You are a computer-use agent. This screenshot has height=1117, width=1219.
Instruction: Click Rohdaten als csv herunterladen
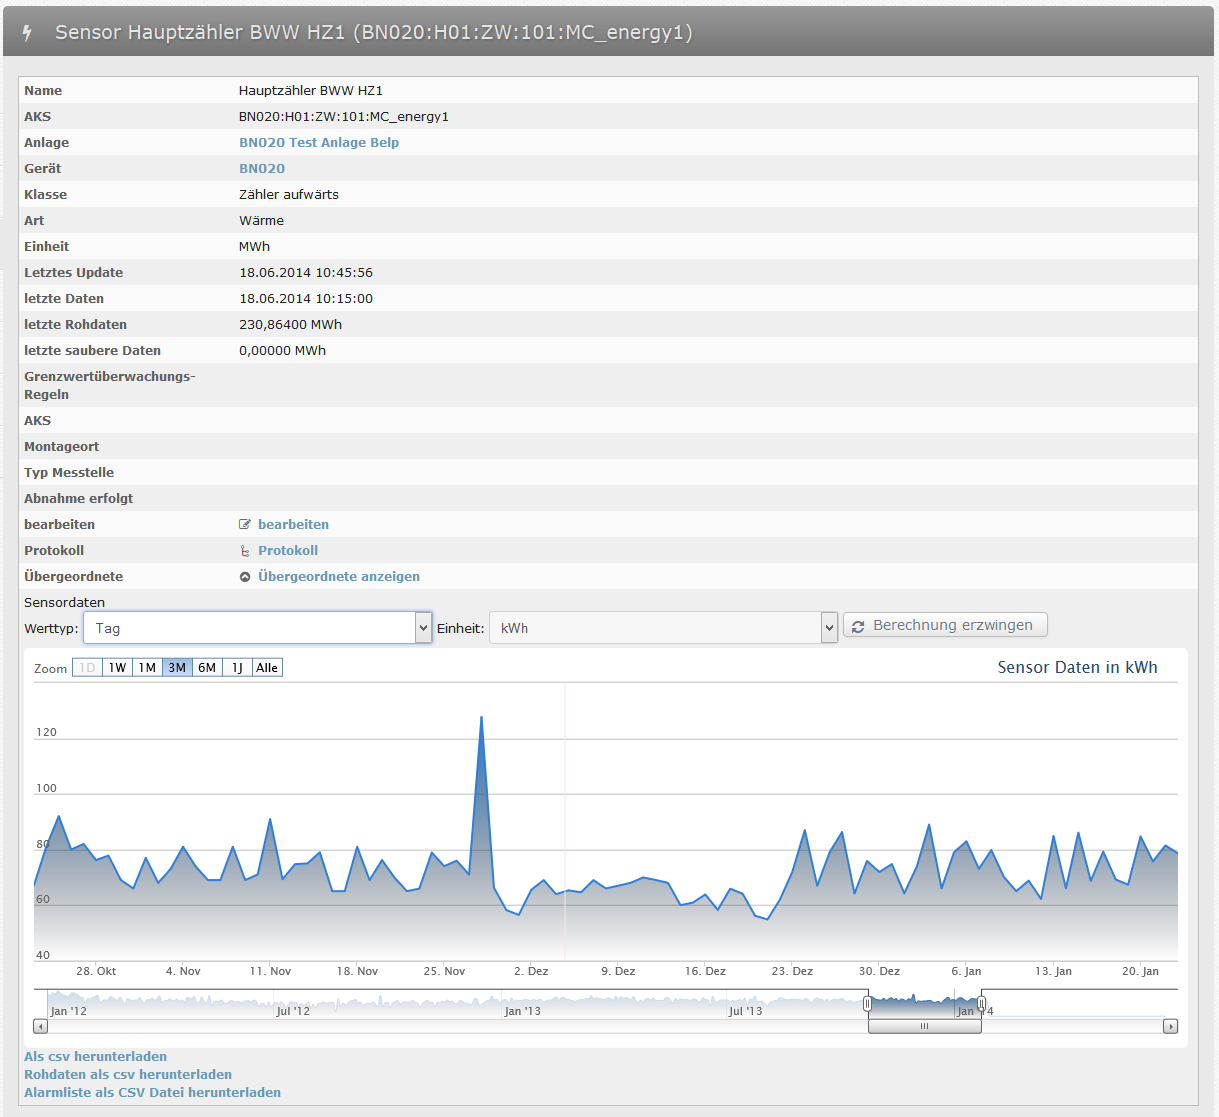[x=128, y=1074]
